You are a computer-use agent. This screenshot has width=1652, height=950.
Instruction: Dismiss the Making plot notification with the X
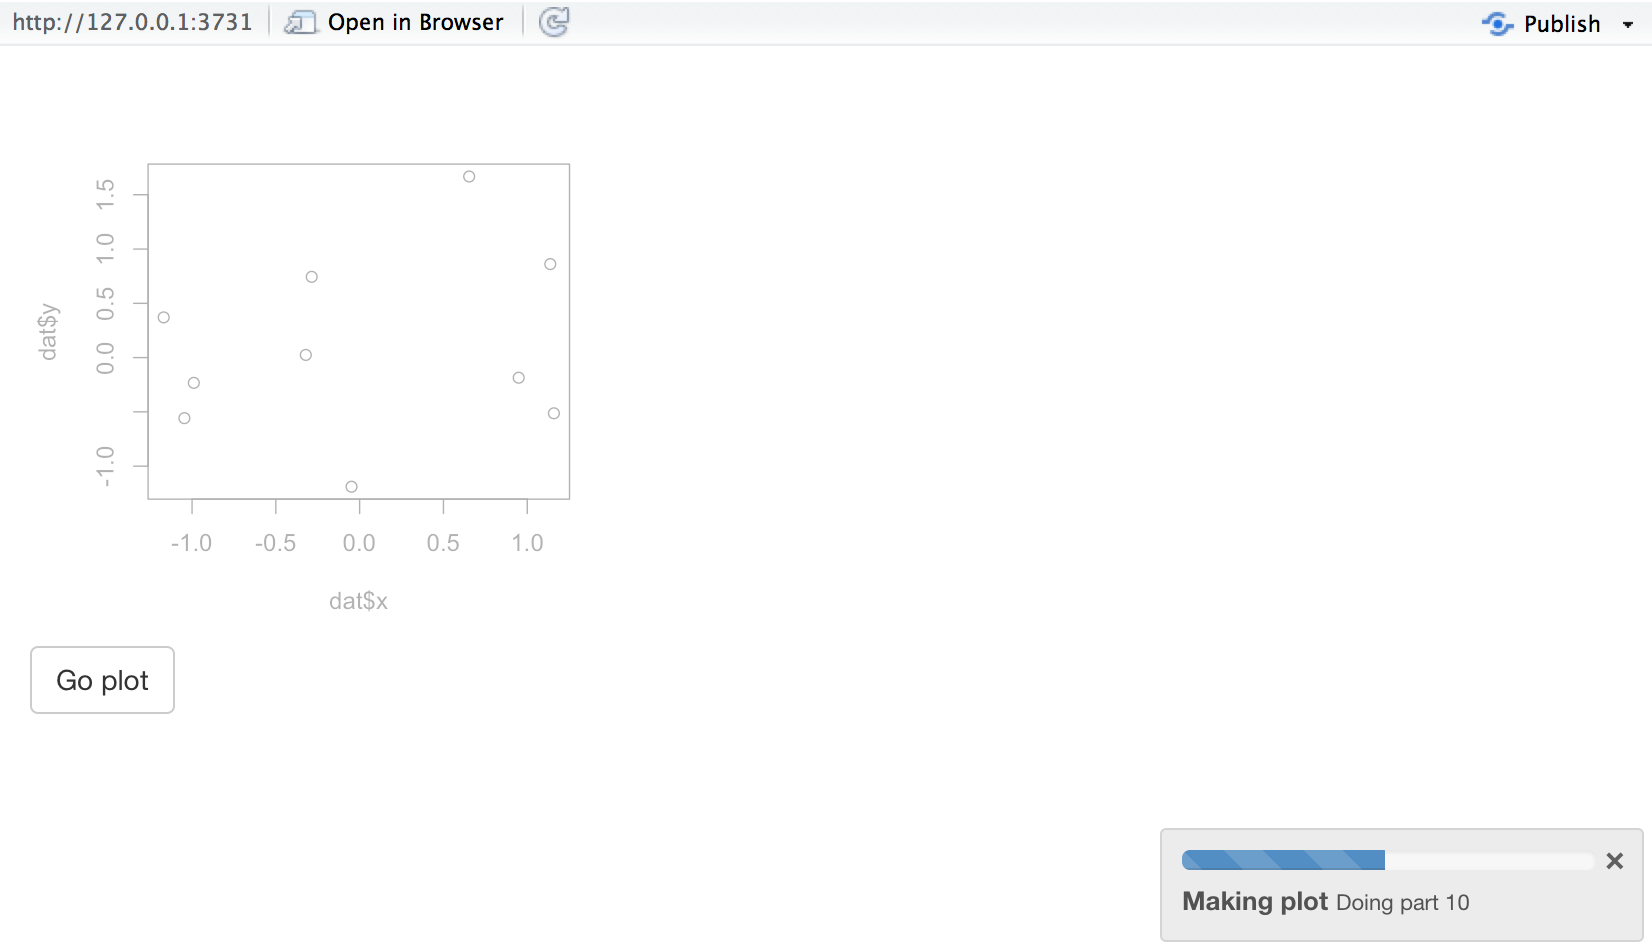click(1613, 860)
